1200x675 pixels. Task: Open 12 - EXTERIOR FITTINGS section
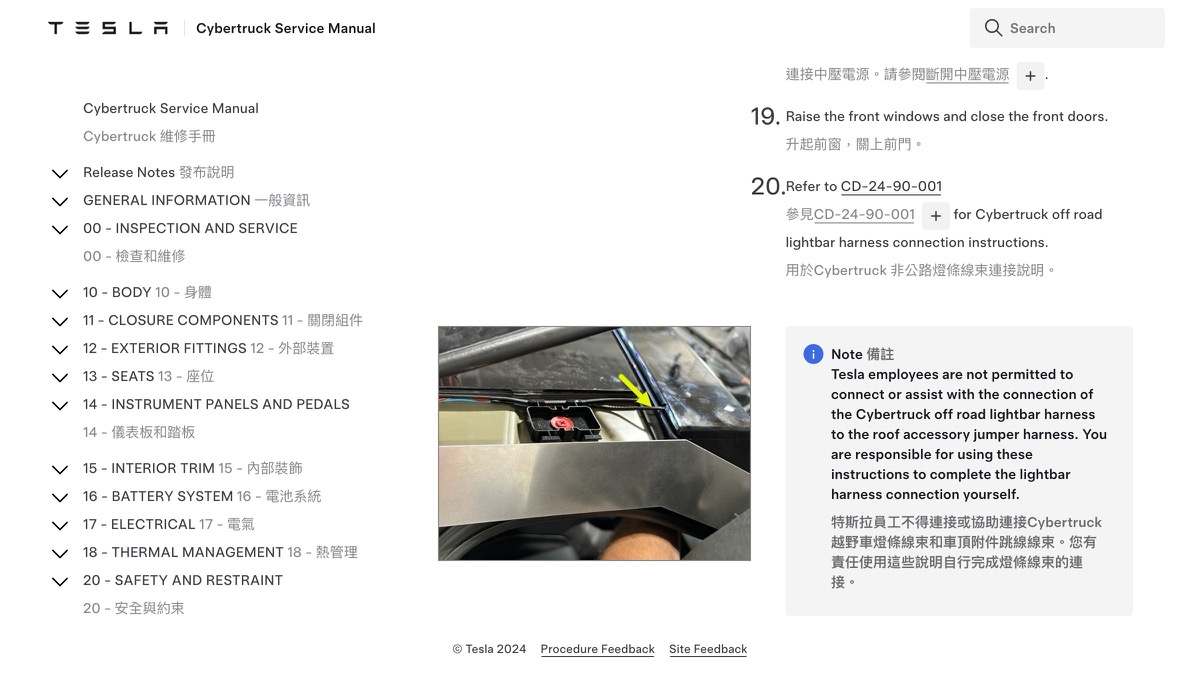pyautogui.click(x=208, y=348)
